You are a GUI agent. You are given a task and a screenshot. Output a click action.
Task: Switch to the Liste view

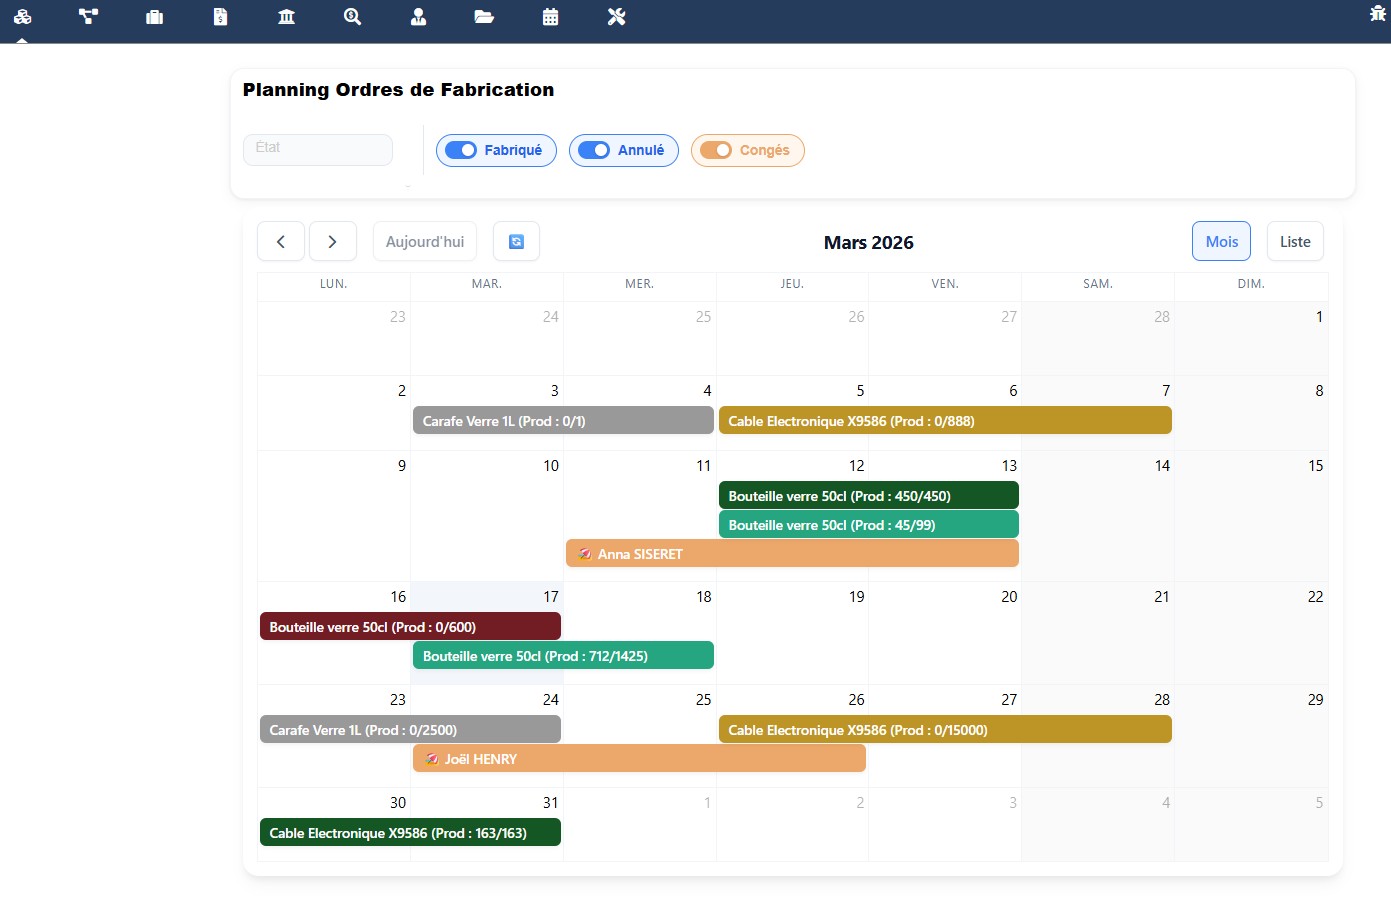(1295, 242)
